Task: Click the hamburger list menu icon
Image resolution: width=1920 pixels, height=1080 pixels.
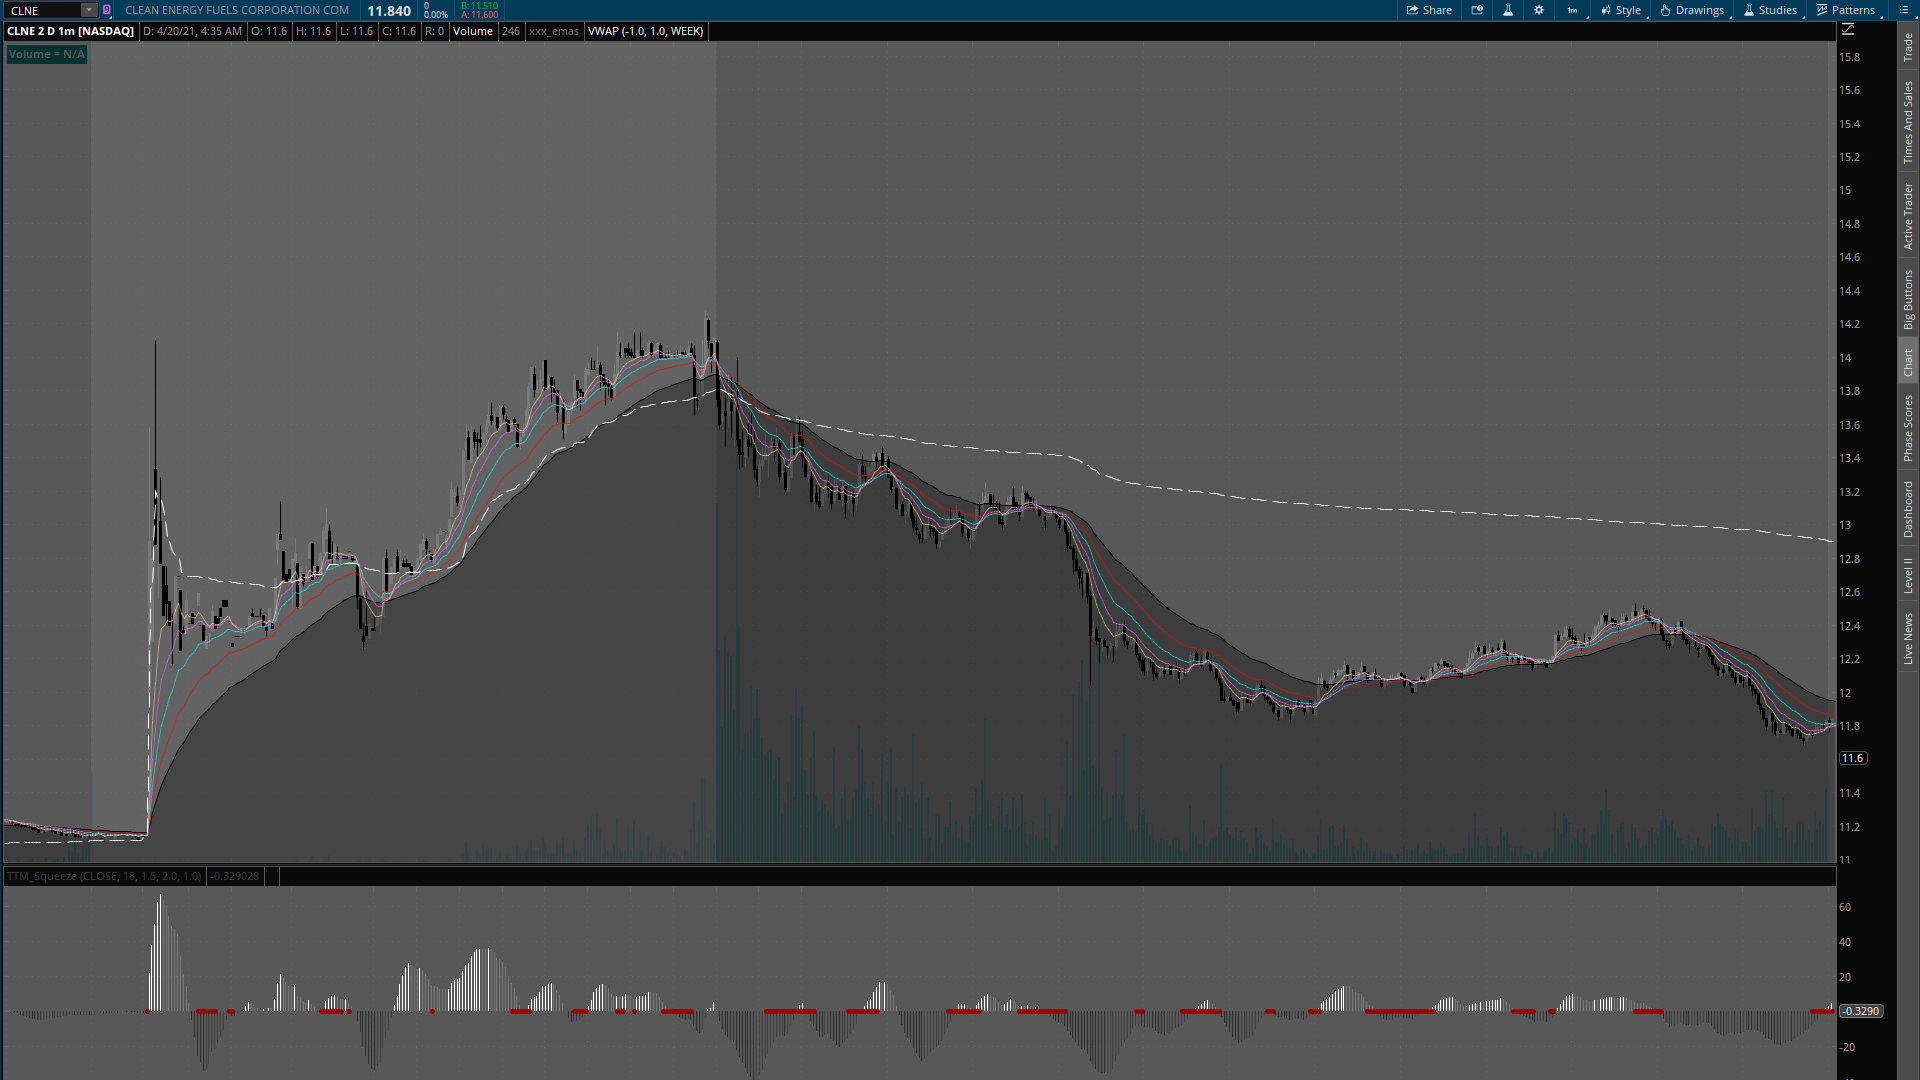Action: [1903, 10]
